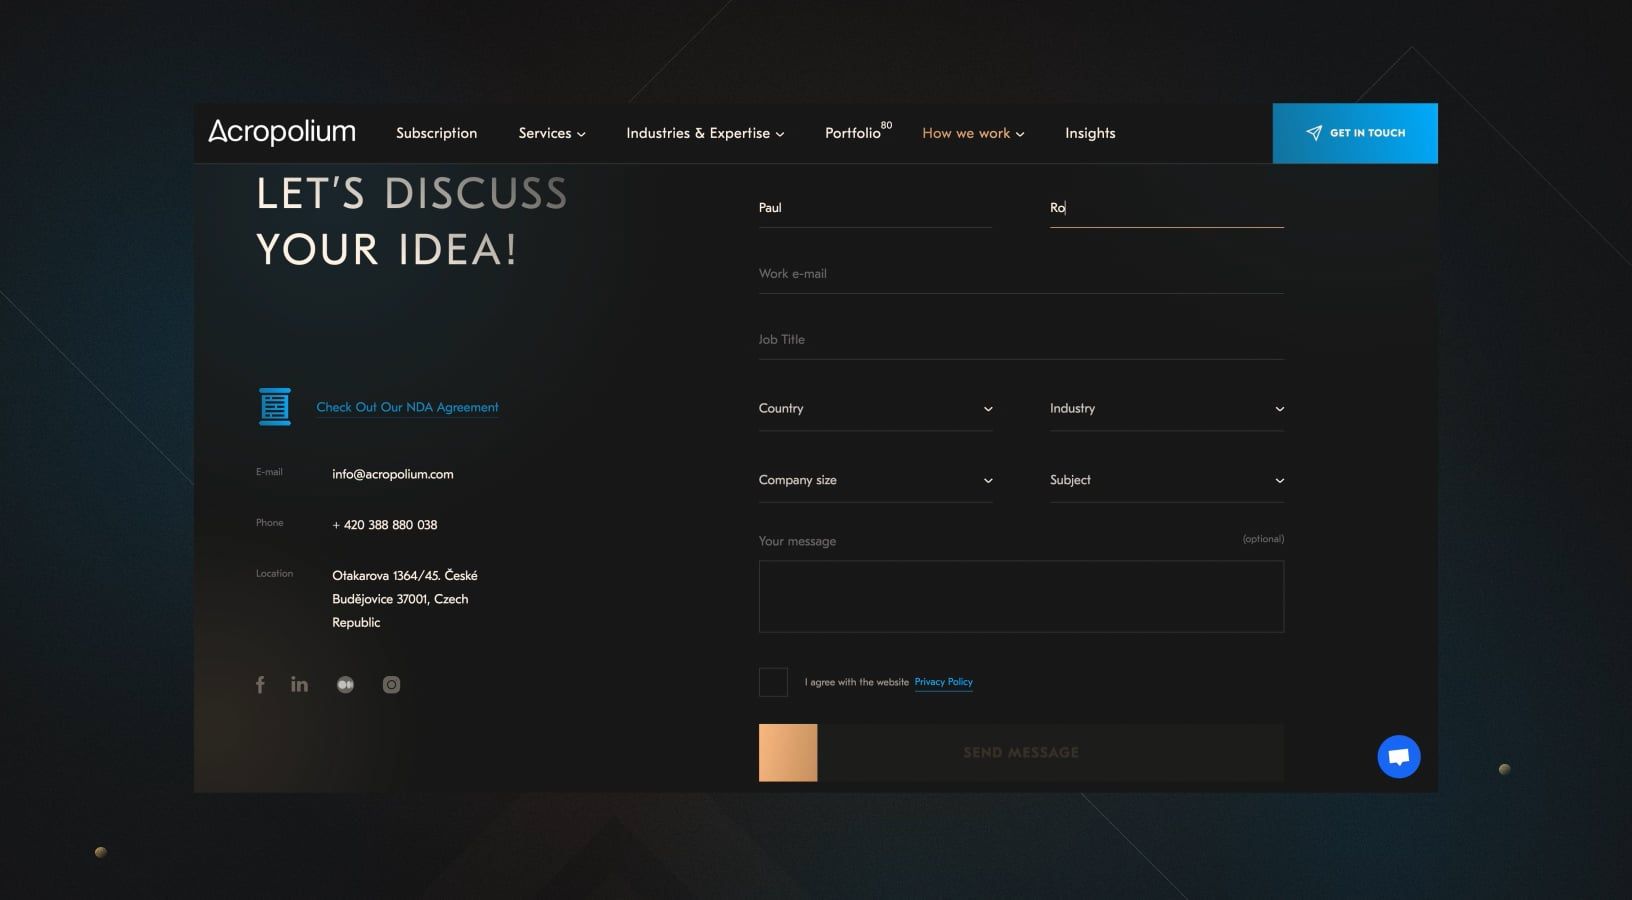Tick the Privacy Policy agreement checkbox
This screenshot has width=1632, height=900.
tap(773, 682)
